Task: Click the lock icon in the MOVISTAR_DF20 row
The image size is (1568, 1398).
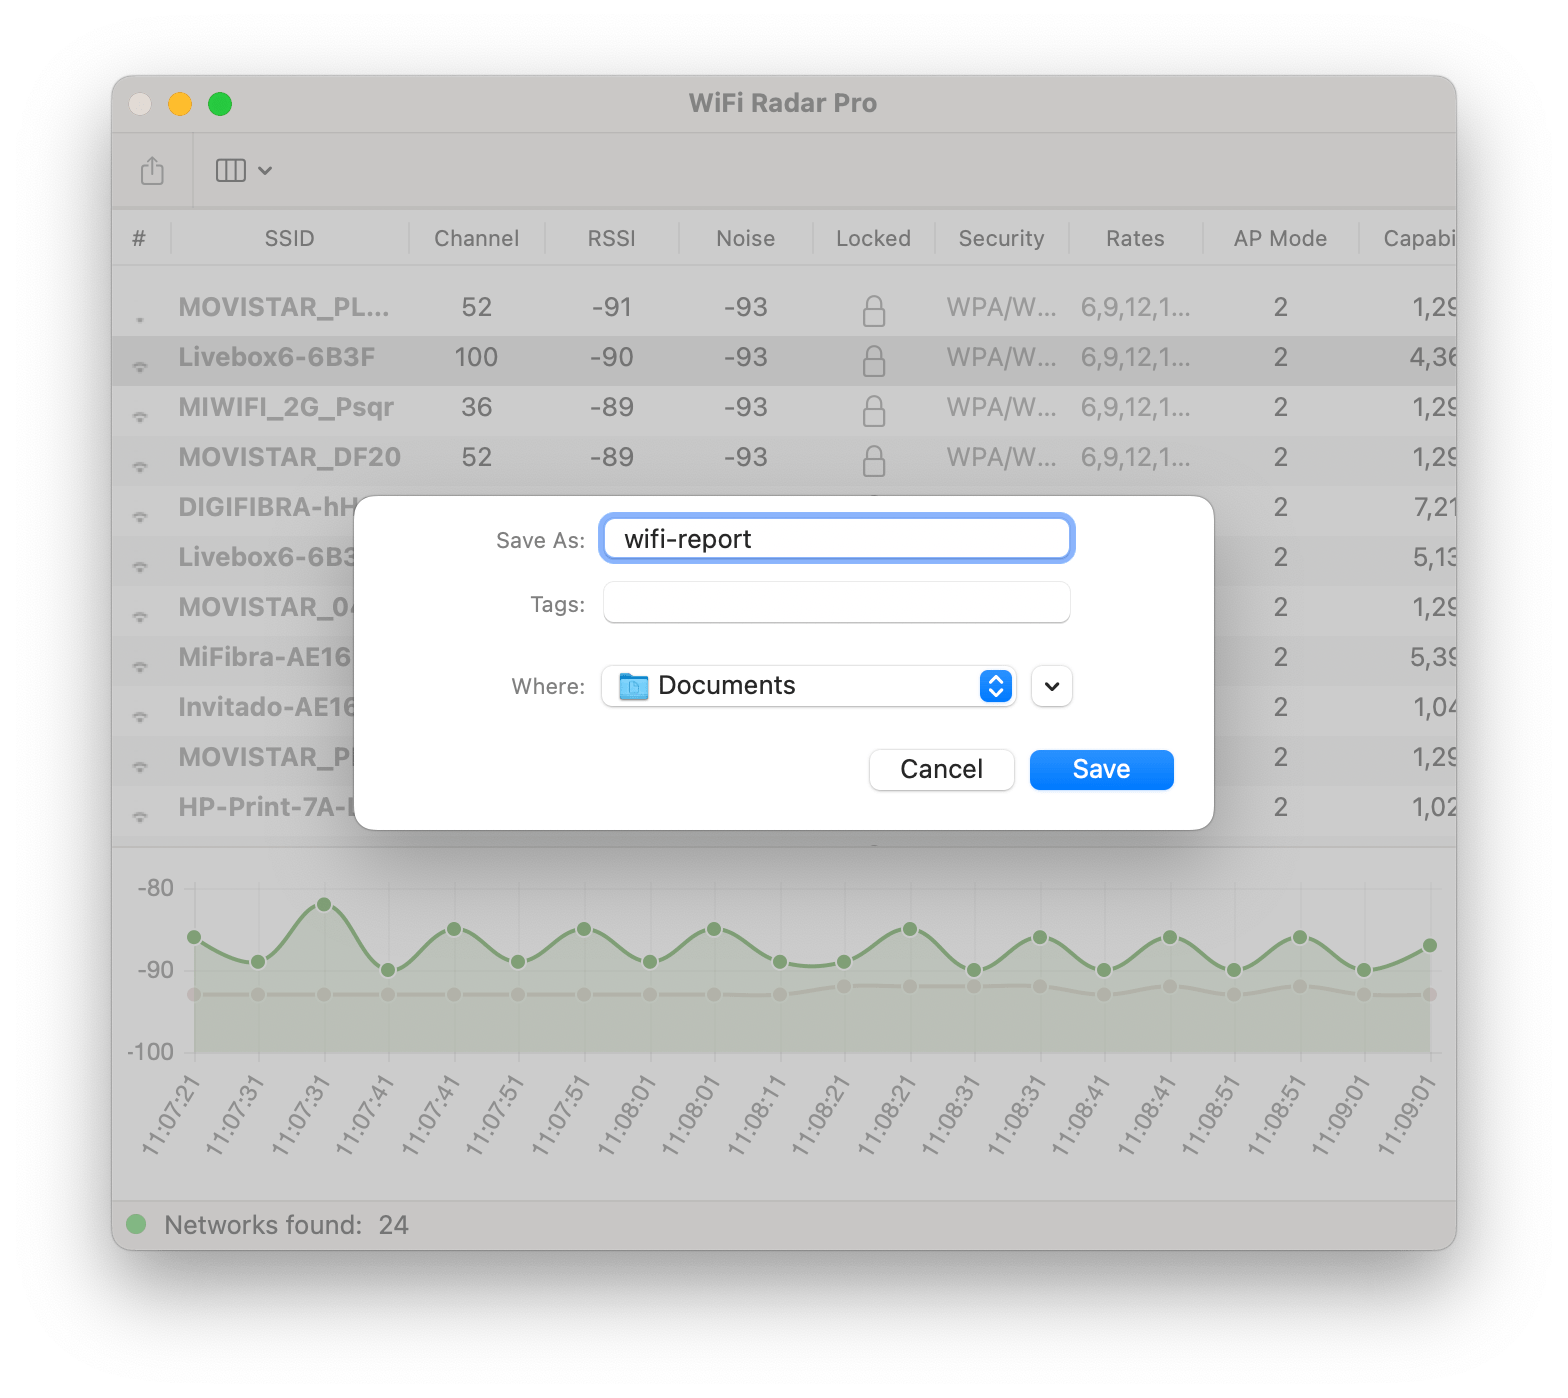Action: pos(874,460)
